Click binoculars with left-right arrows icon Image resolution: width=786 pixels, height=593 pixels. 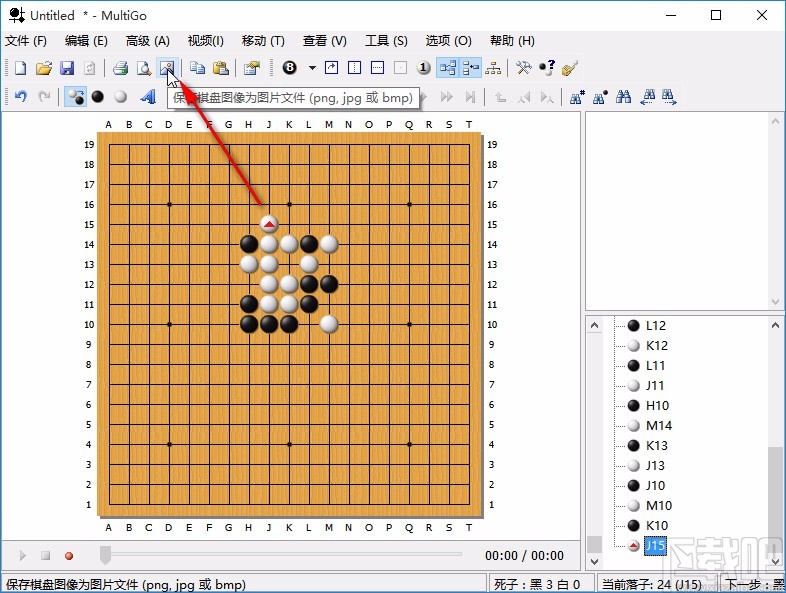pos(647,97)
